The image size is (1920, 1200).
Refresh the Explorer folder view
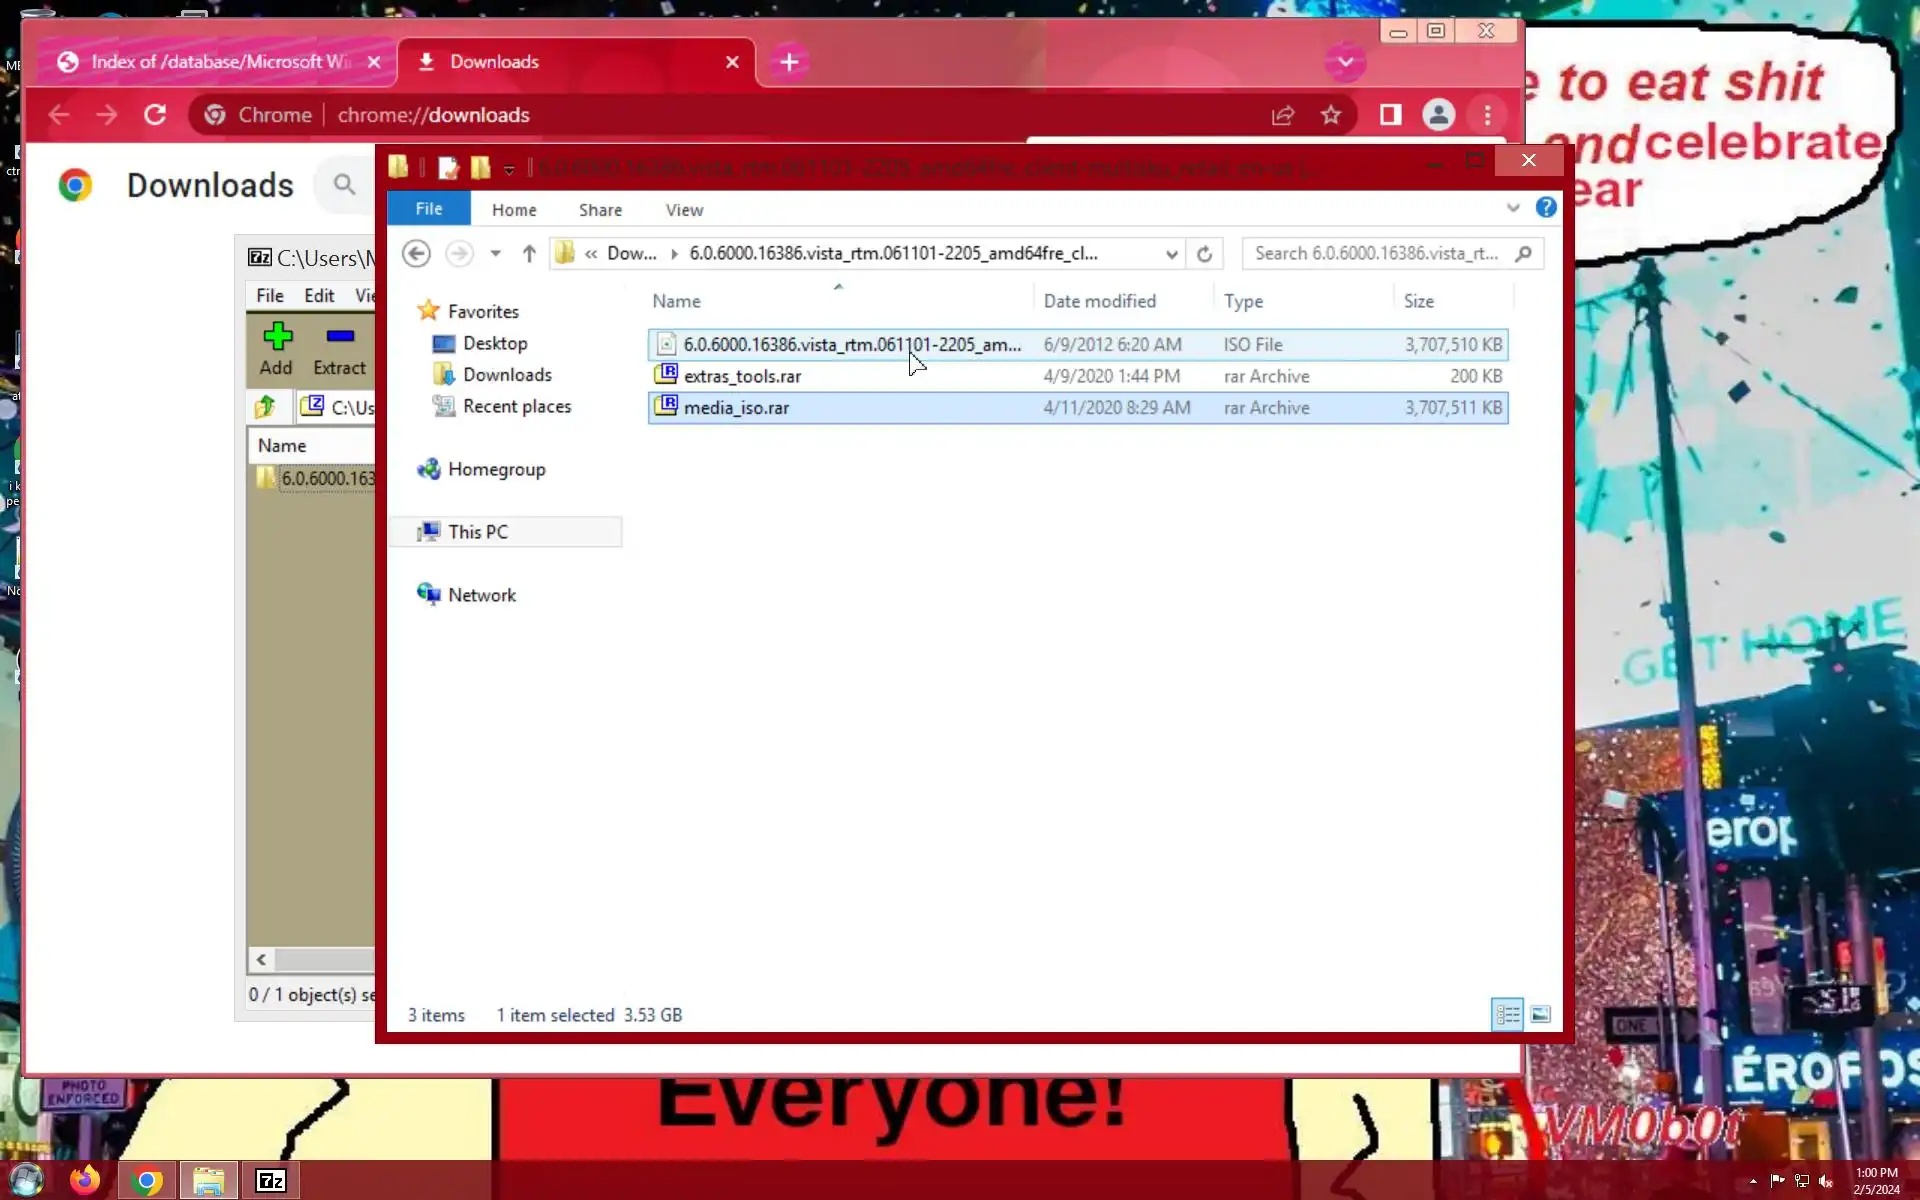[x=1204, y=254]
